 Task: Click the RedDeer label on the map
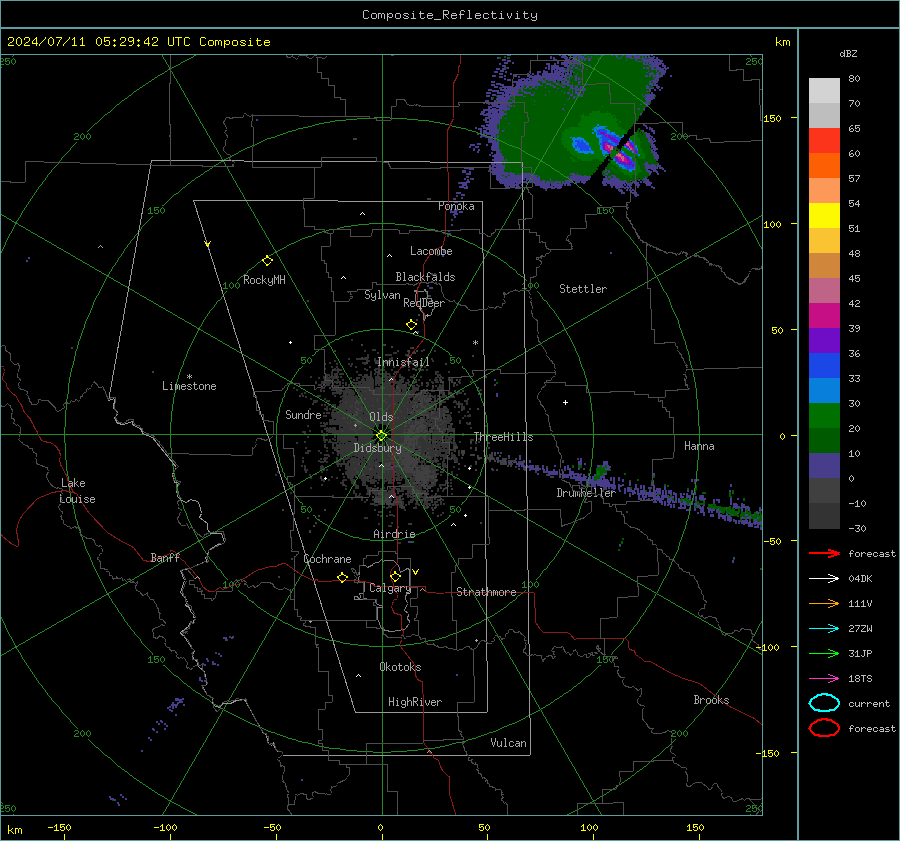click(424, 303)
